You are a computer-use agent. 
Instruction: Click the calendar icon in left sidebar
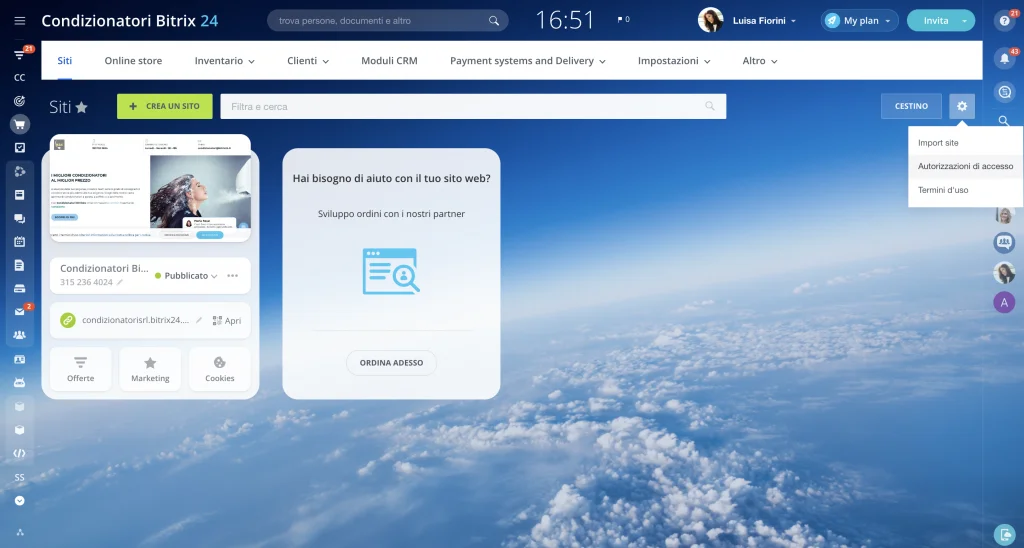(19, 241)
